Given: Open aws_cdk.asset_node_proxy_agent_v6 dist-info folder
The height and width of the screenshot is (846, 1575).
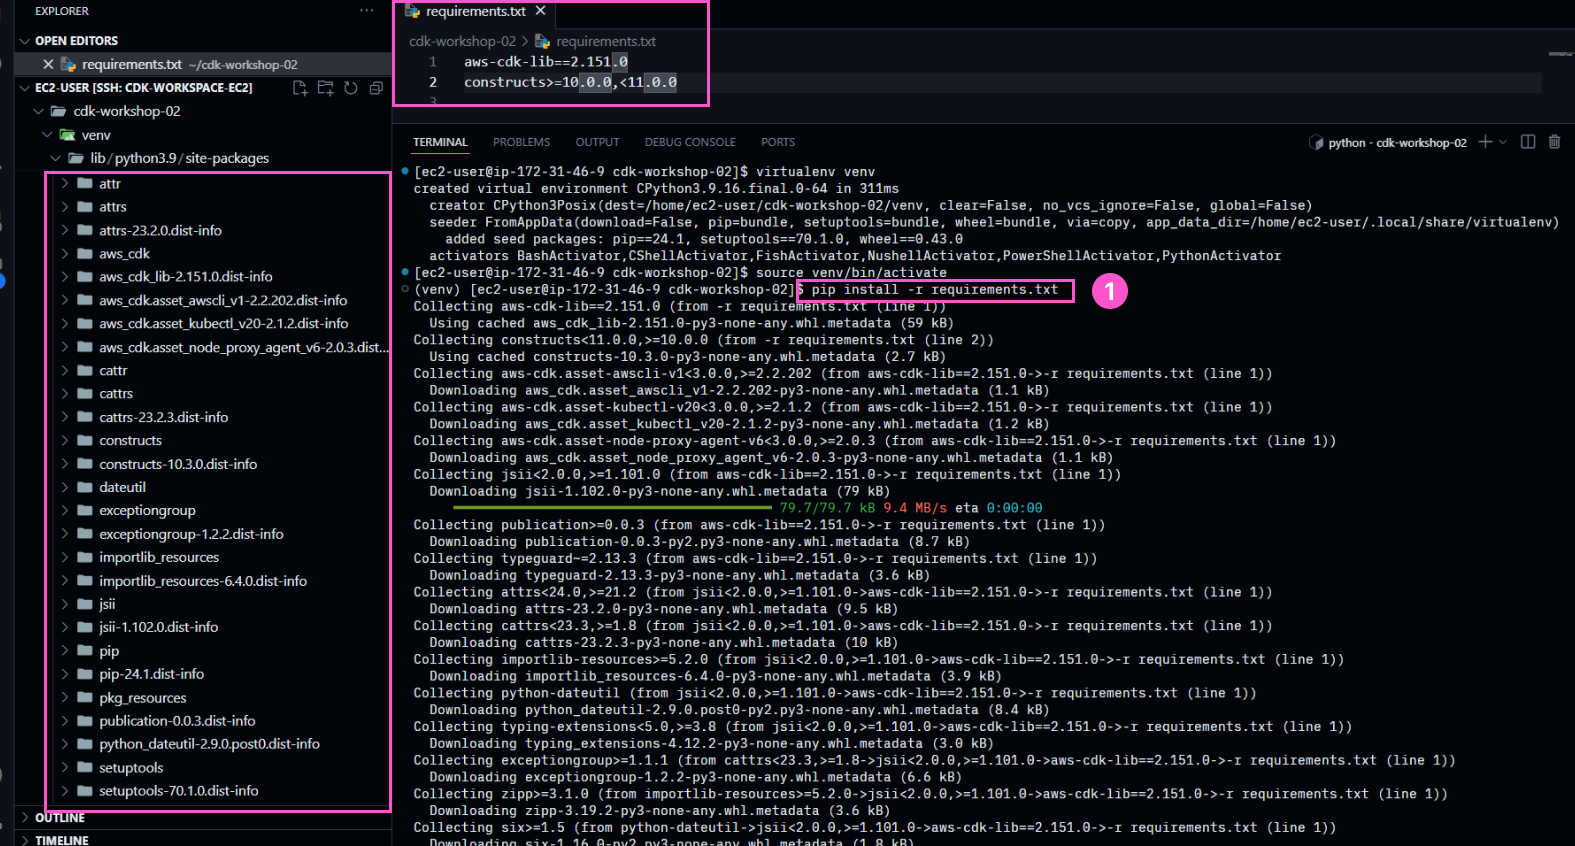Looking at the screenshot, I should [243, 347].
